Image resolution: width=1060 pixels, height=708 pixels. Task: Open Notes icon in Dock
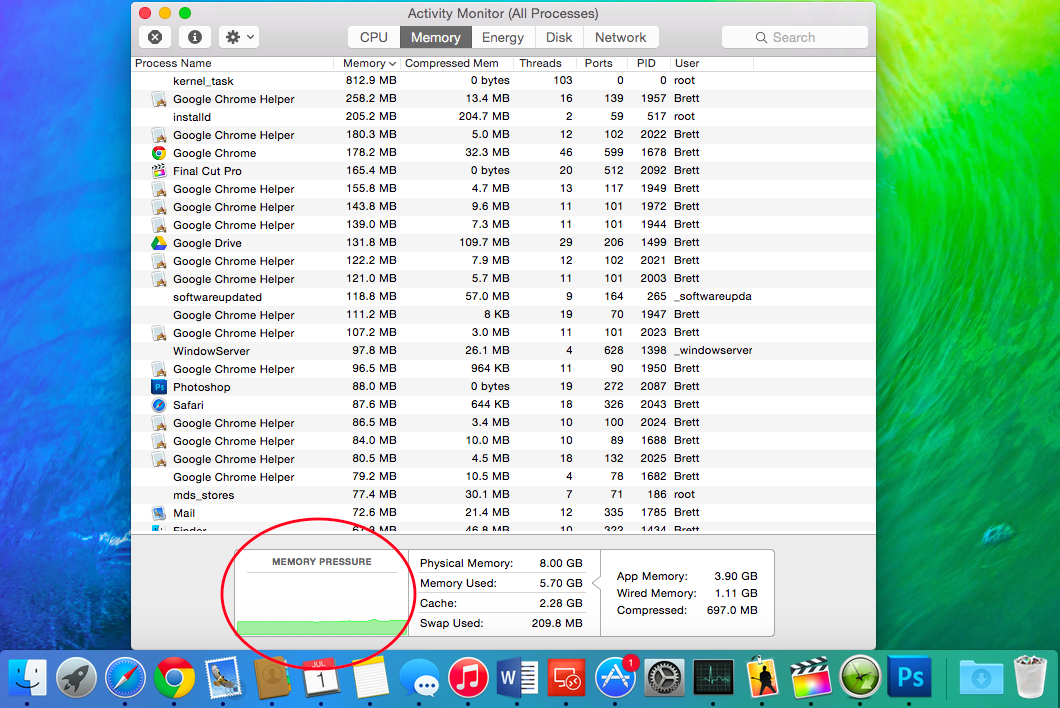pos(370,677)
